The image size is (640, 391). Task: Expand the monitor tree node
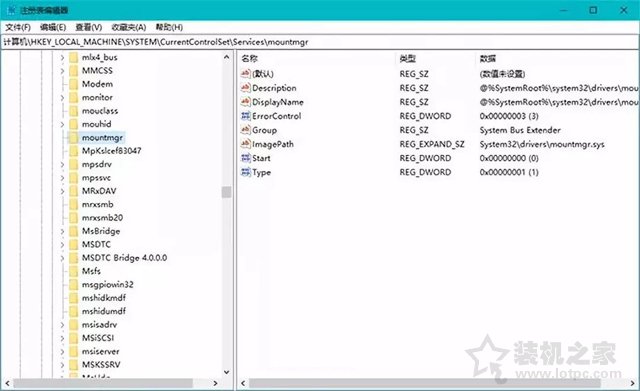point(62,98)
